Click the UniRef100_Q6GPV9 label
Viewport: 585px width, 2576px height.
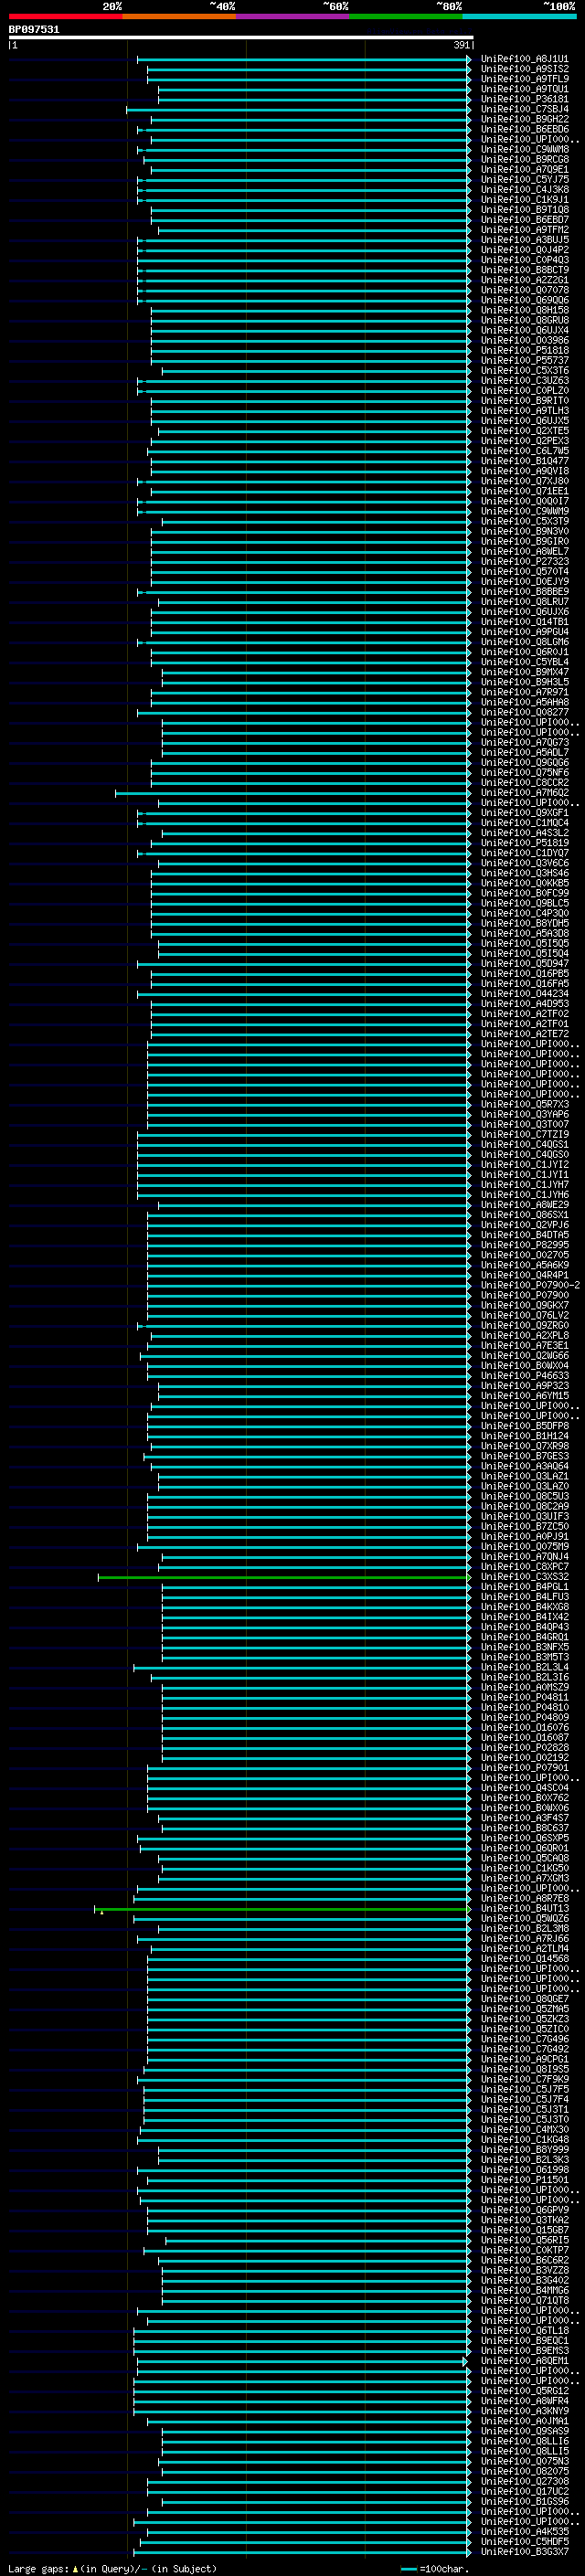point(524,2211)
